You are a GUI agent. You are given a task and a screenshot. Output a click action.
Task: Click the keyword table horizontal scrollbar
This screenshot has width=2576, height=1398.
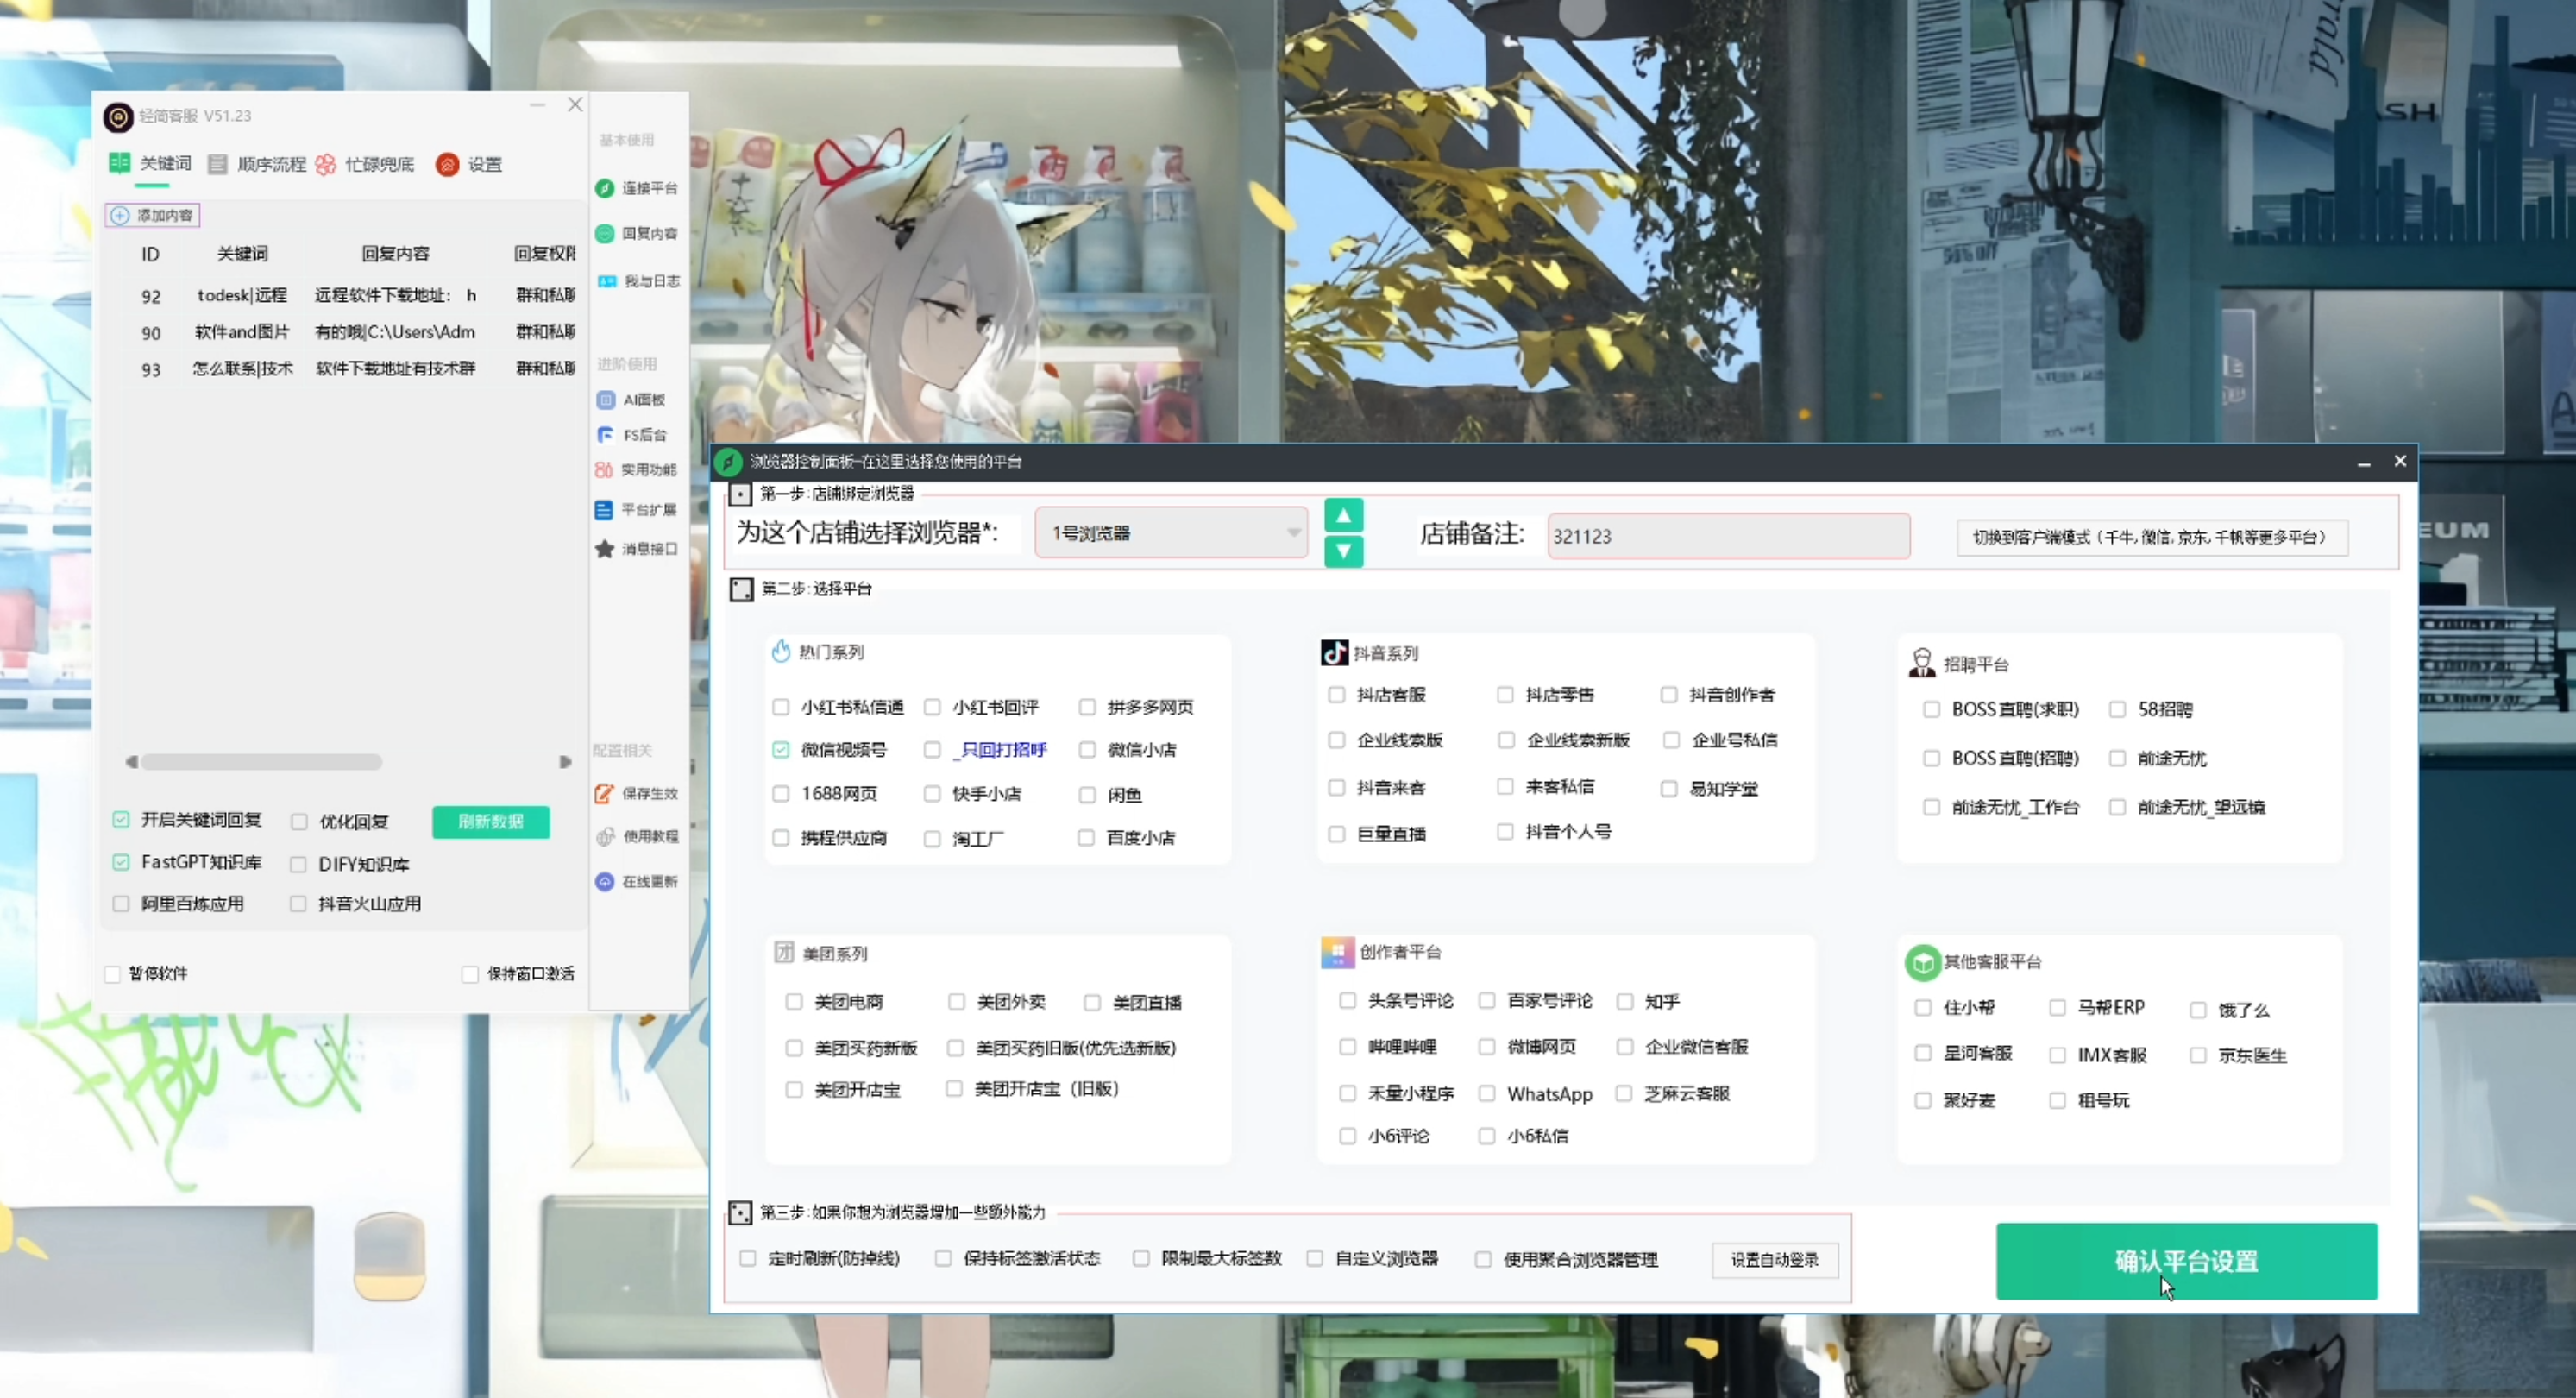[x=262, y=762]
